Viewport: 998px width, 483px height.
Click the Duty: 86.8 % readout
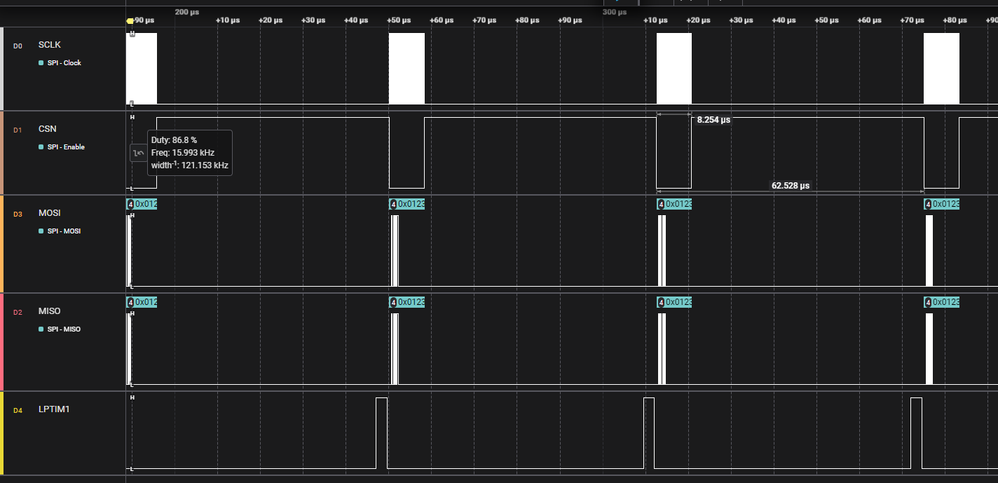pyautogui.click(x=174, y=140)
